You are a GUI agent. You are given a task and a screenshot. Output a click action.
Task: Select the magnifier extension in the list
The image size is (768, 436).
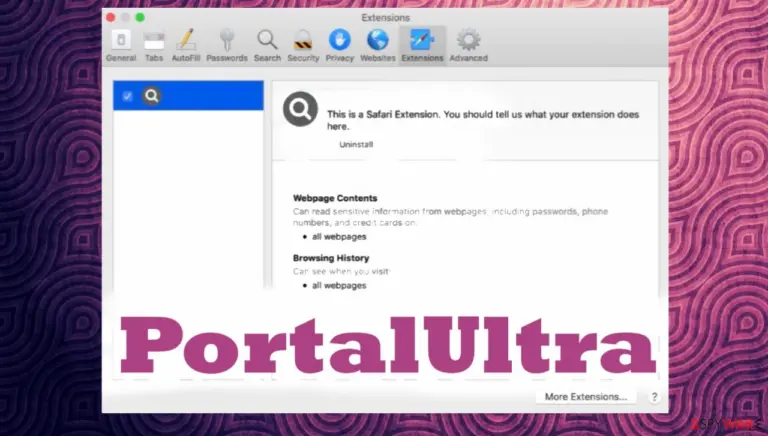click(188, 96)
